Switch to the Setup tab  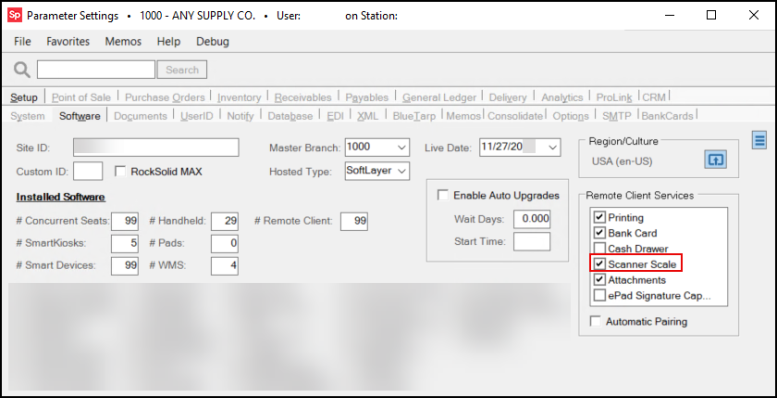pos(24,97)
